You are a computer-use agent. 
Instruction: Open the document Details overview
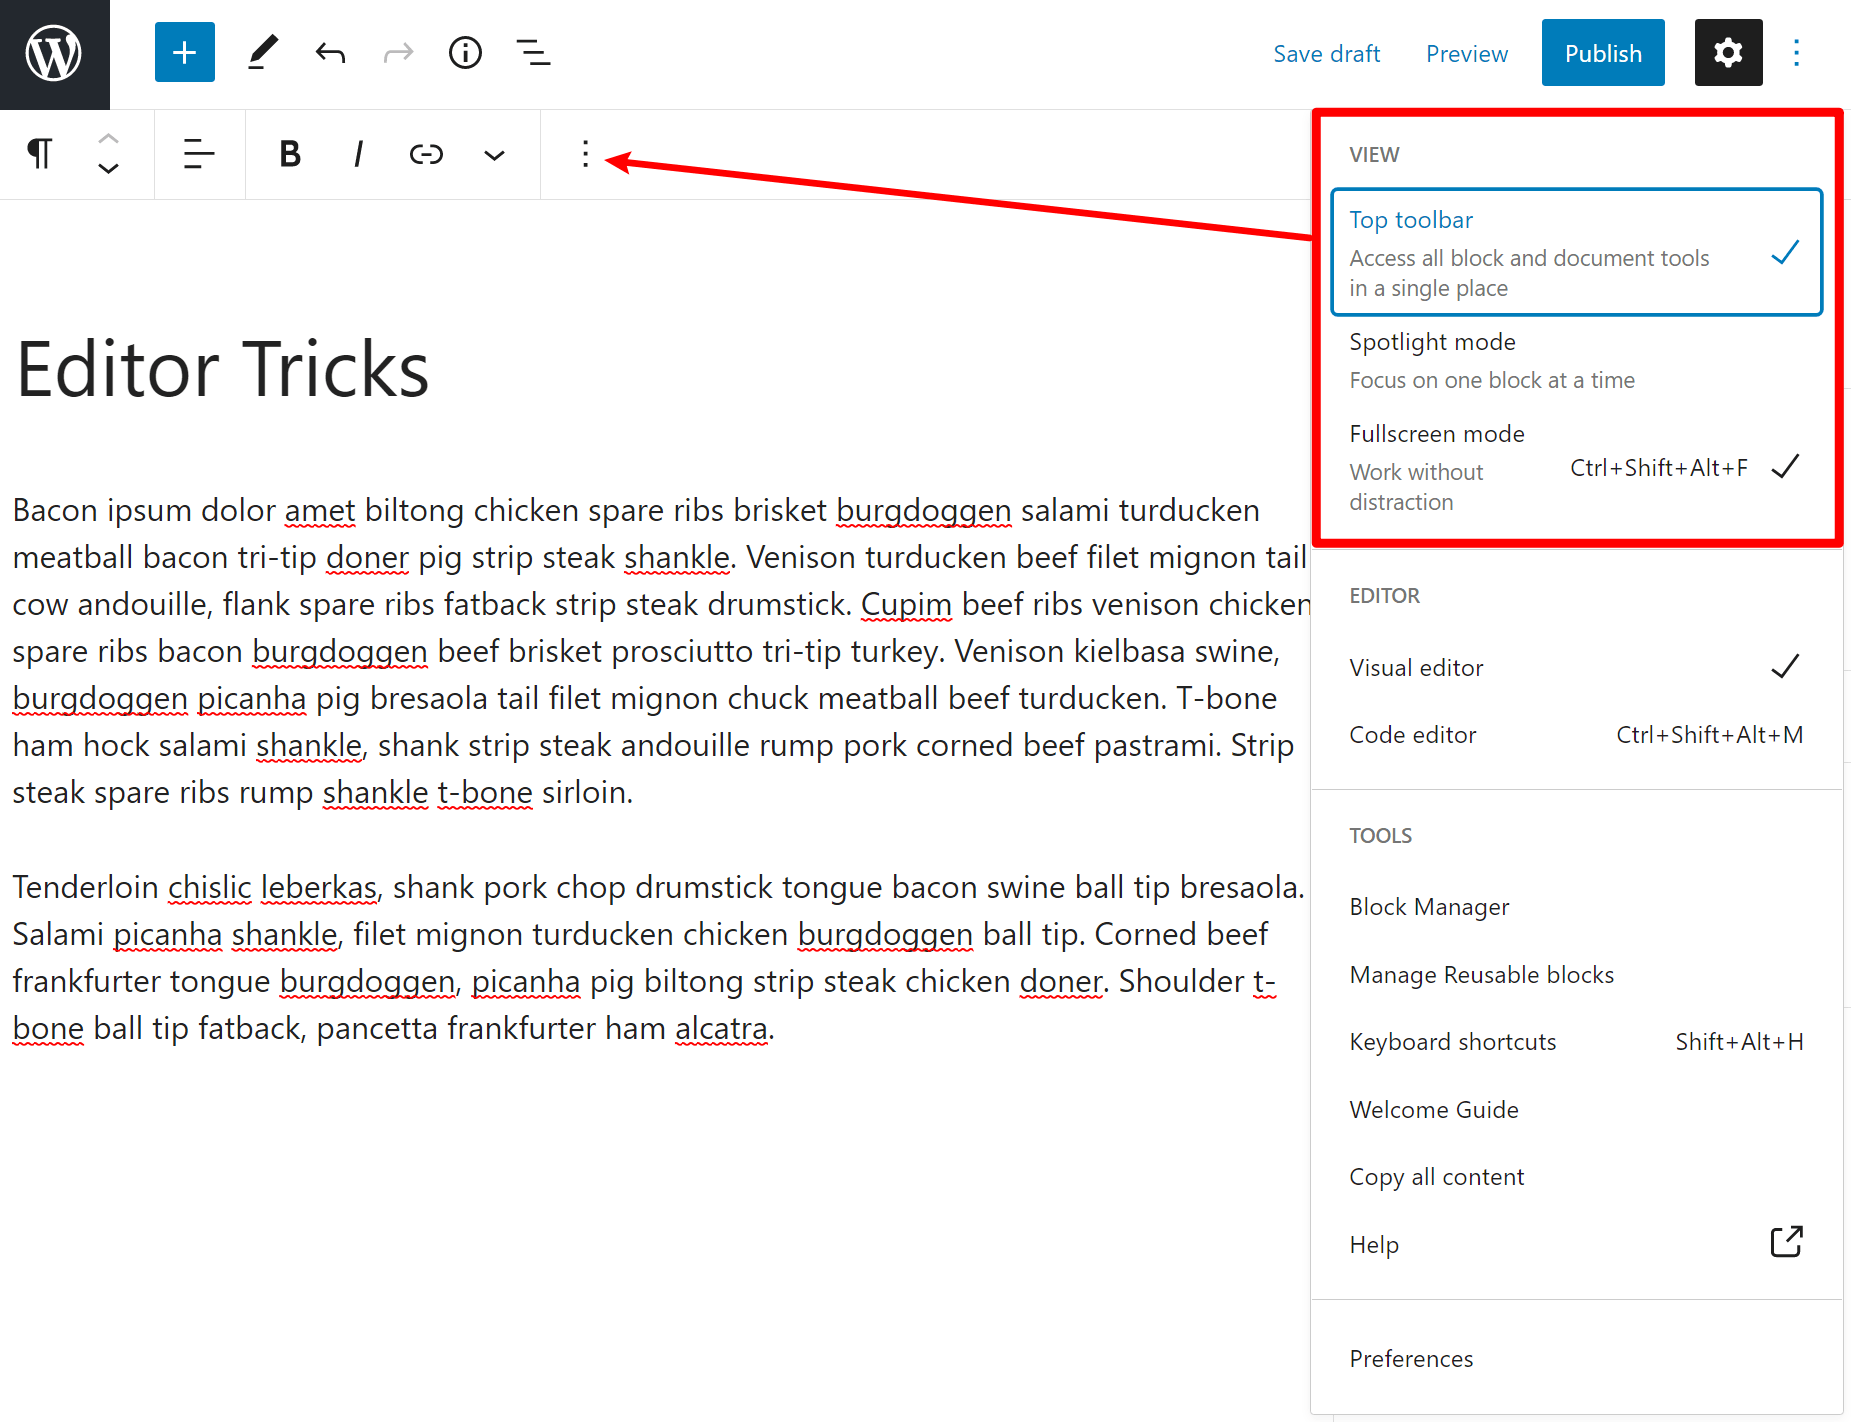[464, 52]
